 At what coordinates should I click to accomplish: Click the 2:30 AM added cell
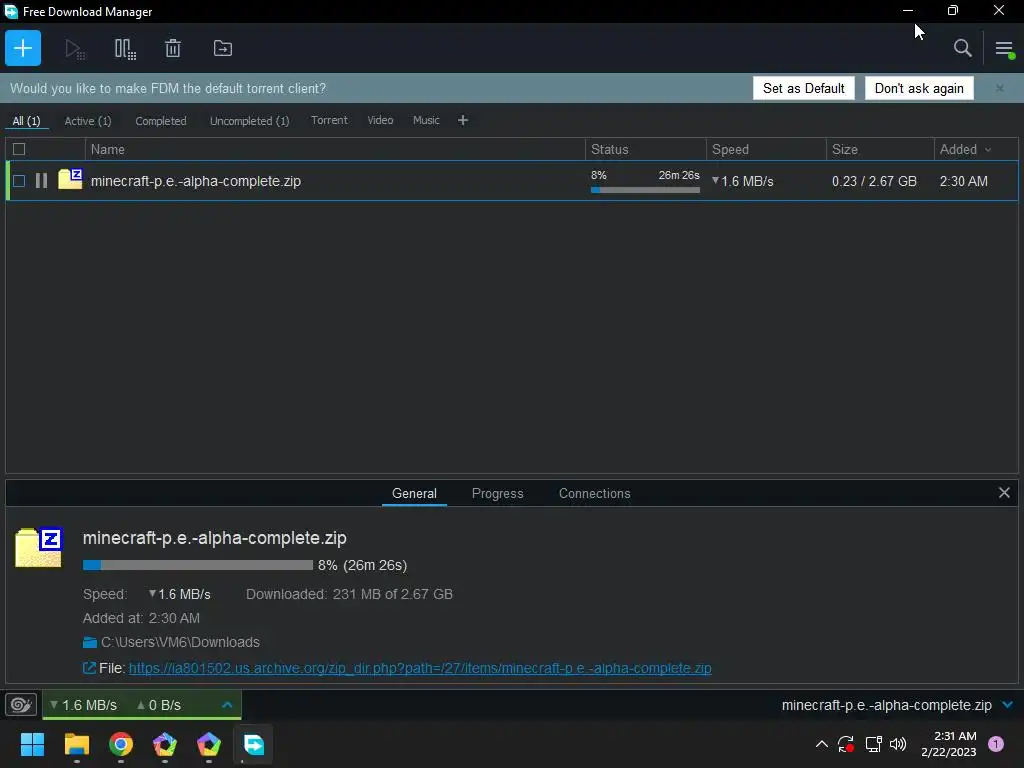(963, 182)
